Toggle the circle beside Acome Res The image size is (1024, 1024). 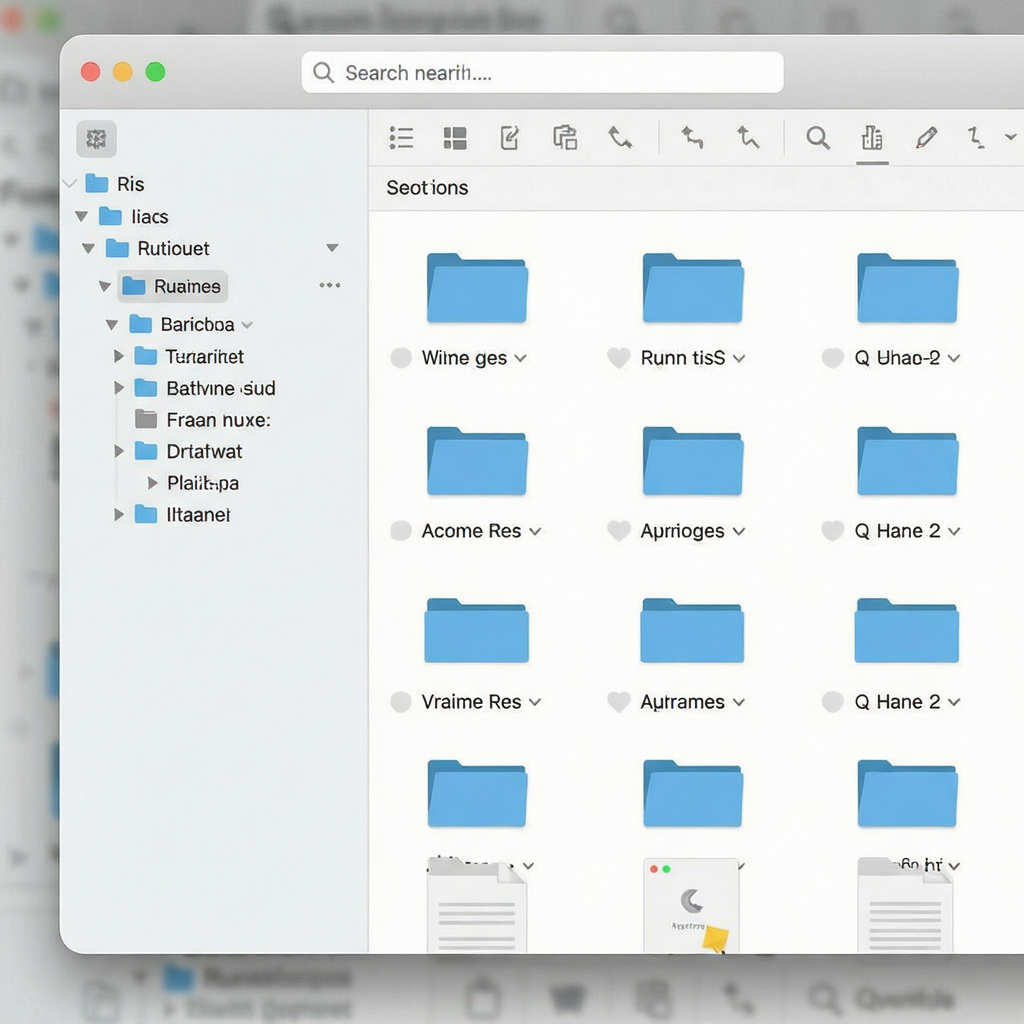tap(400, 531)
